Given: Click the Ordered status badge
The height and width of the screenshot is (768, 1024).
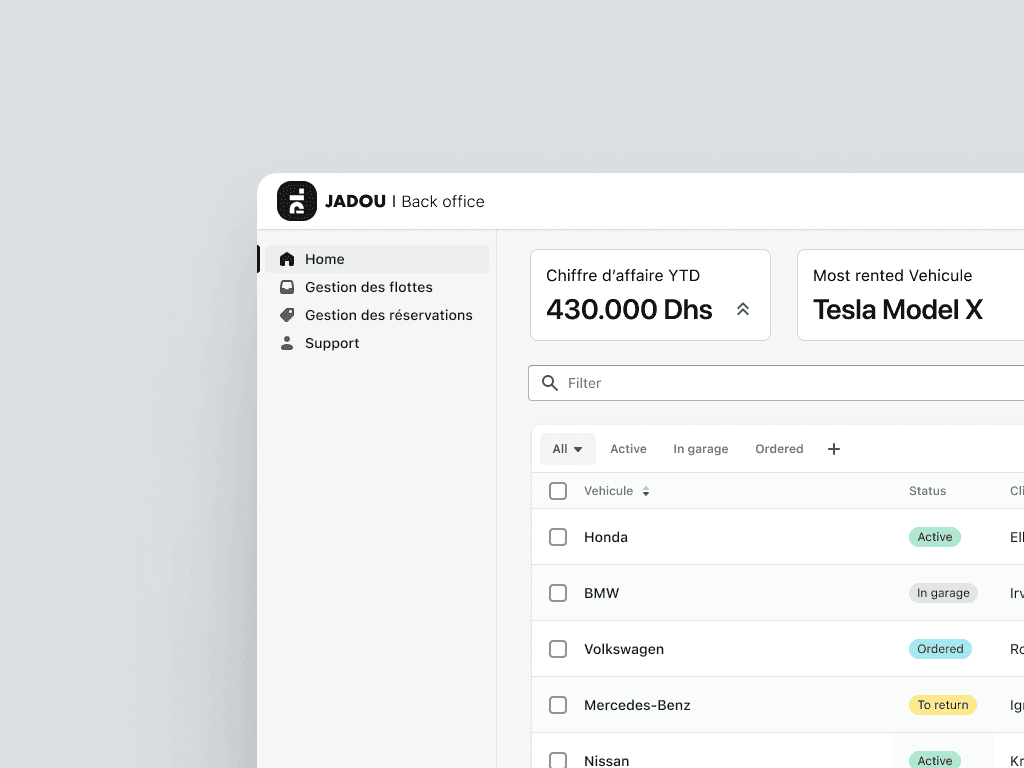Looking at the screenshot, I should coord(940,649).
